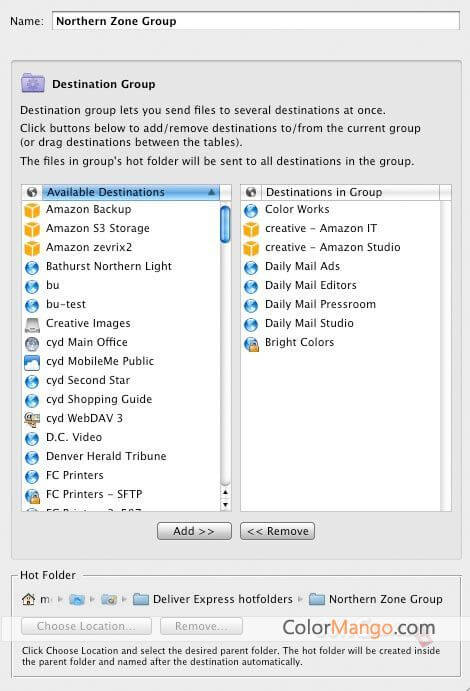
Task: Select the Creative Images drive icon
Action: [x=32, y=324]
